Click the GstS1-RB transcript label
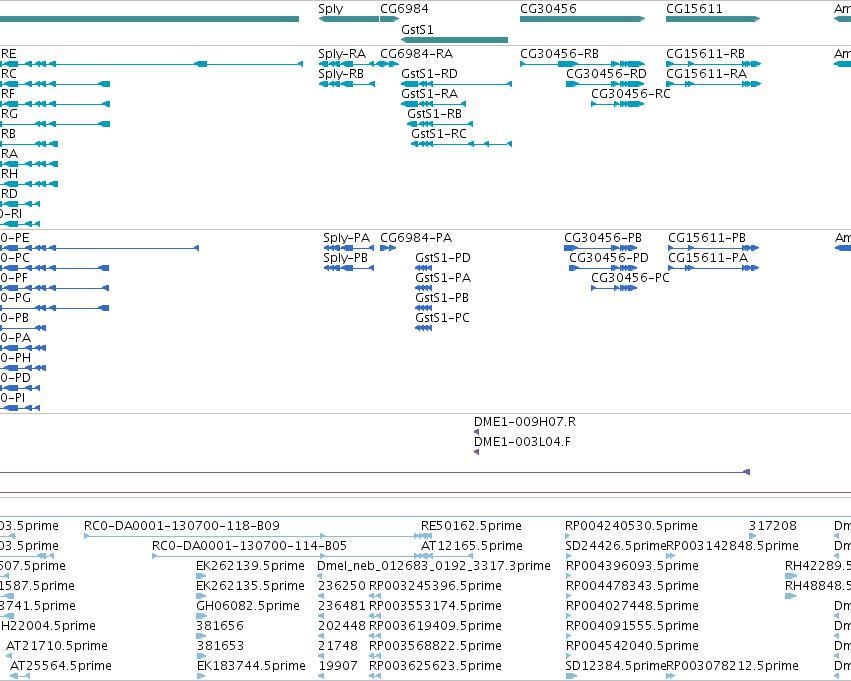This screenshot has width=851, height=681. [x=434, y=113]
